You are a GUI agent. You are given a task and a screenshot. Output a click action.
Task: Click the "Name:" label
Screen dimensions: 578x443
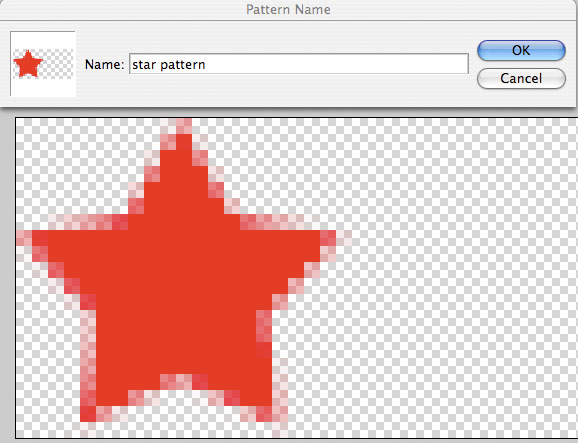pos(105,64)
